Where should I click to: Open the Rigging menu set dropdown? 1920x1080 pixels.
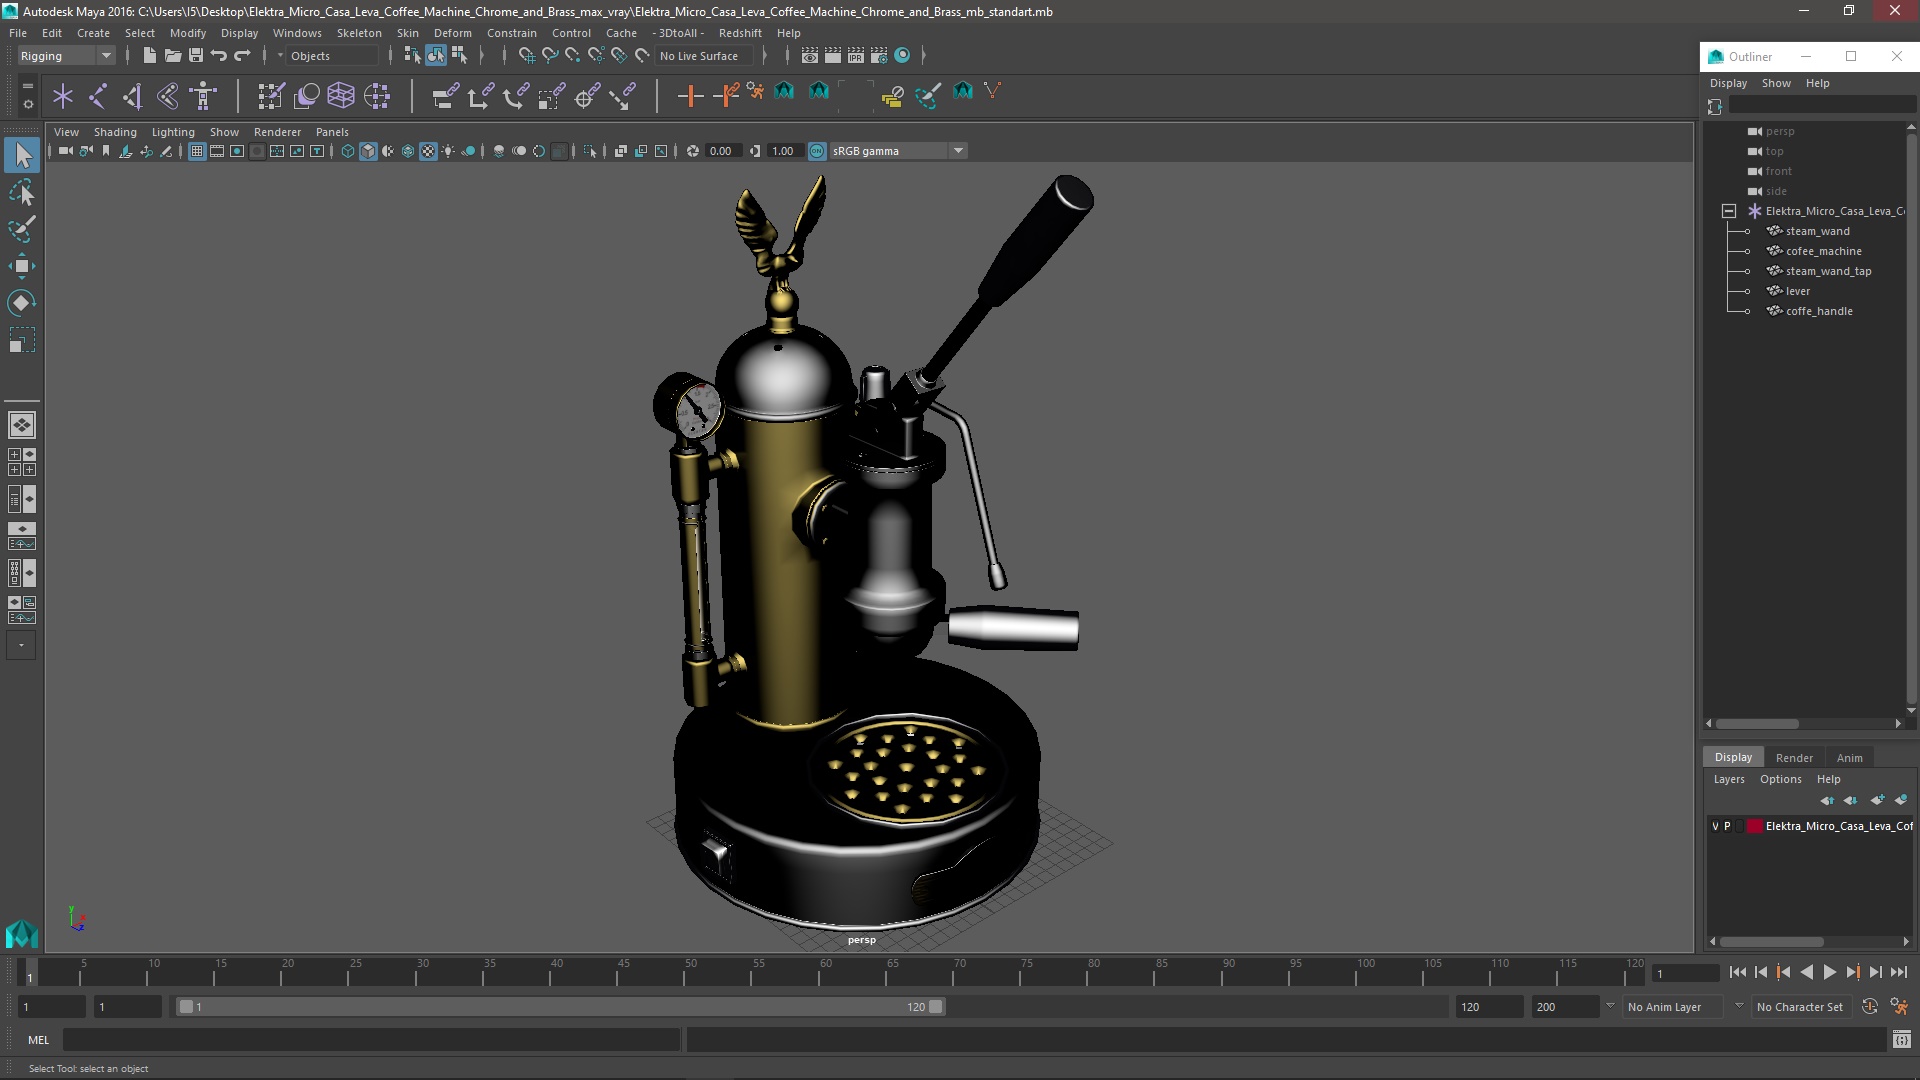pyautogui.click(x=66, y=56)
